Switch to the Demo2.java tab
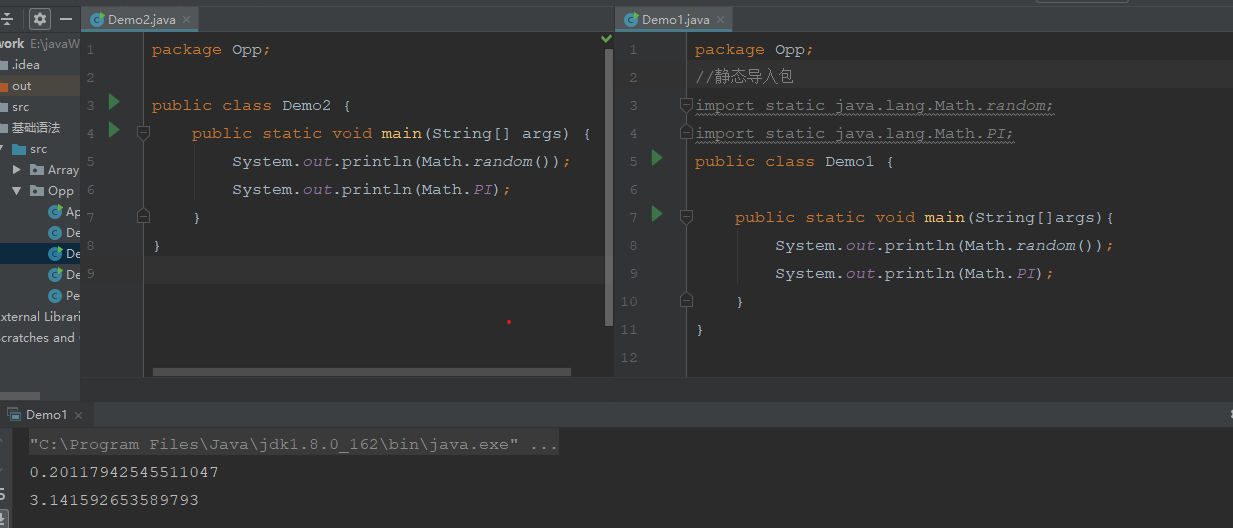Image resolution: width=1233 pixels, height=528 pixels. pyautogui.click(x=140, y=19)
